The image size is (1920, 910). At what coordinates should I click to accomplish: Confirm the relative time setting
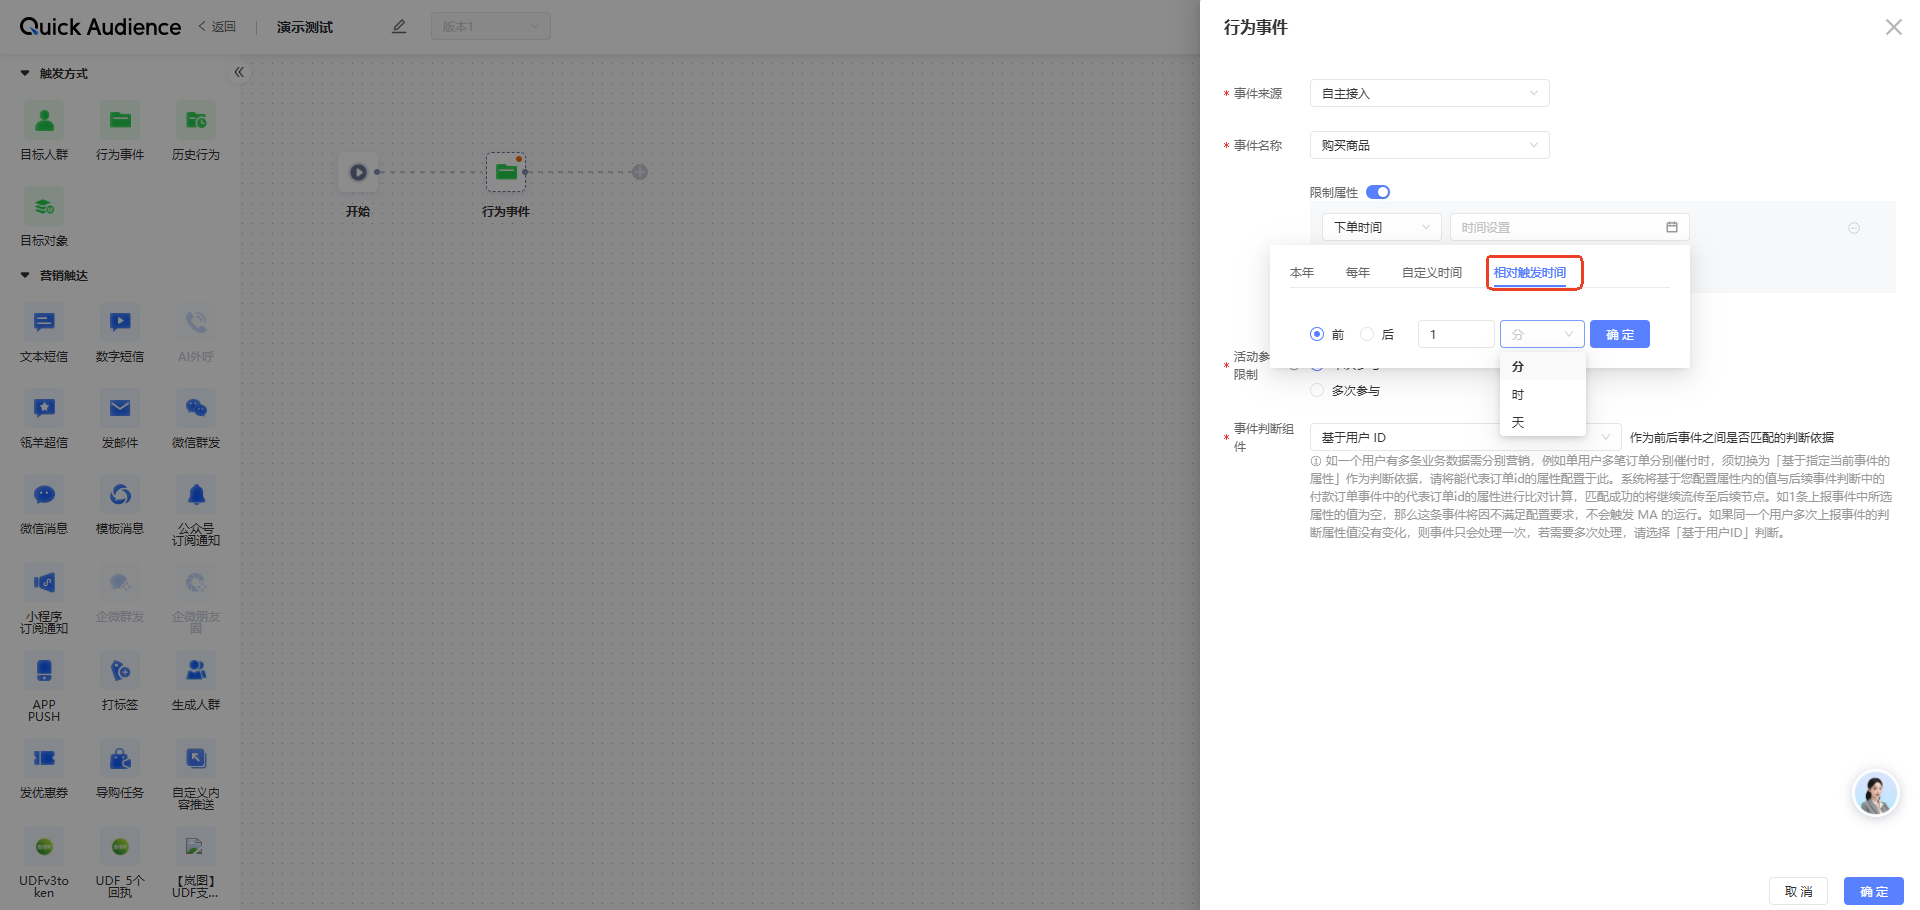[1620, 334]
